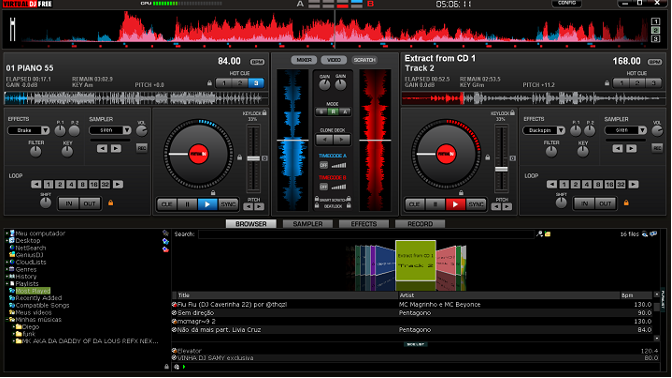Toggle Timecode A off switch
This screenshot has width=672, height=378.
point(324,165)
